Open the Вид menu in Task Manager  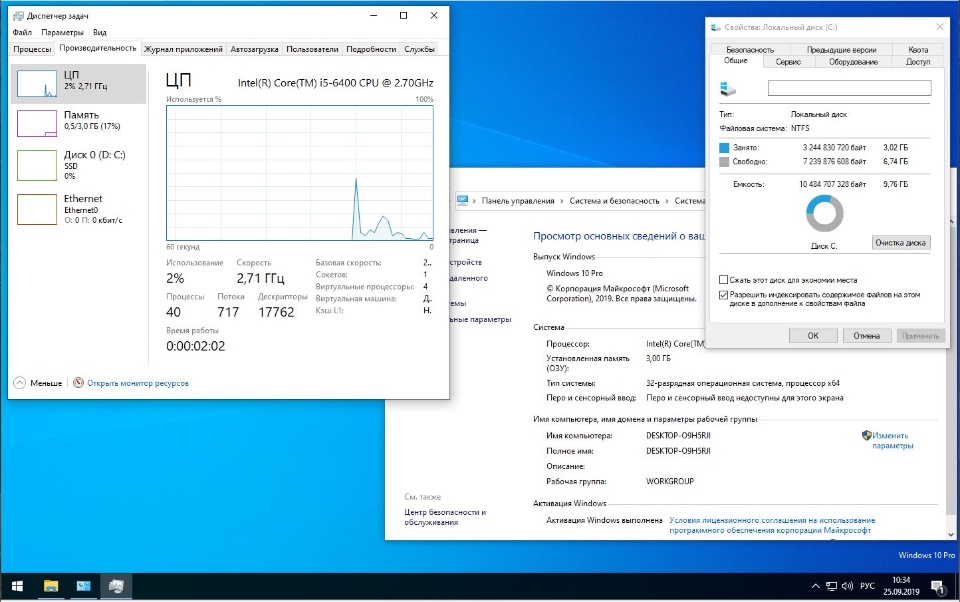pyautogui.click(x=100, y=32)
